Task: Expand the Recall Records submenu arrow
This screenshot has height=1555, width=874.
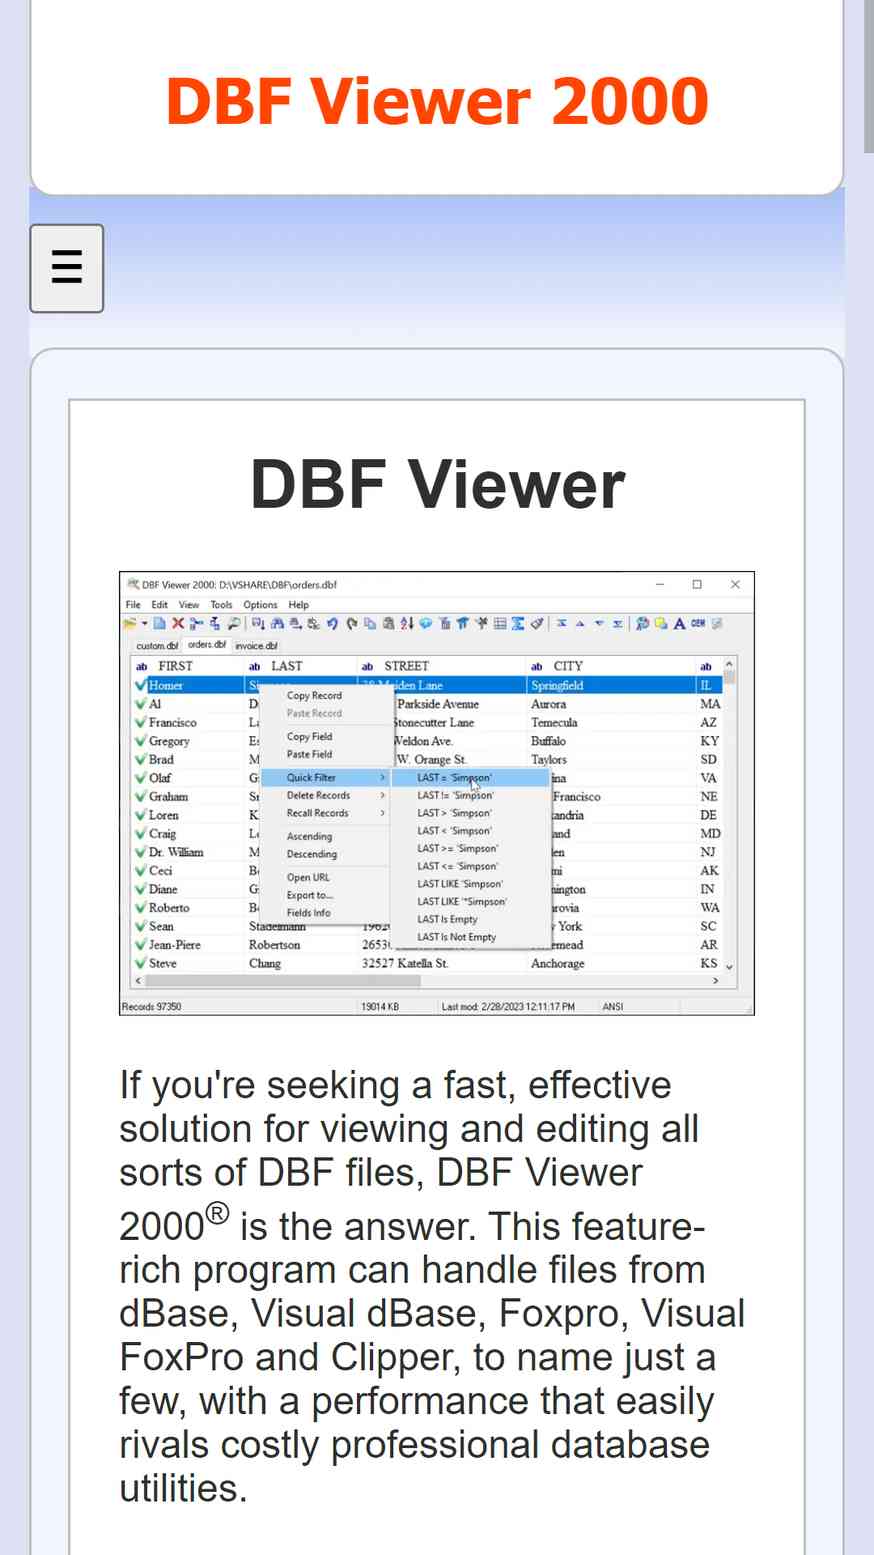Action: (382, 814)
